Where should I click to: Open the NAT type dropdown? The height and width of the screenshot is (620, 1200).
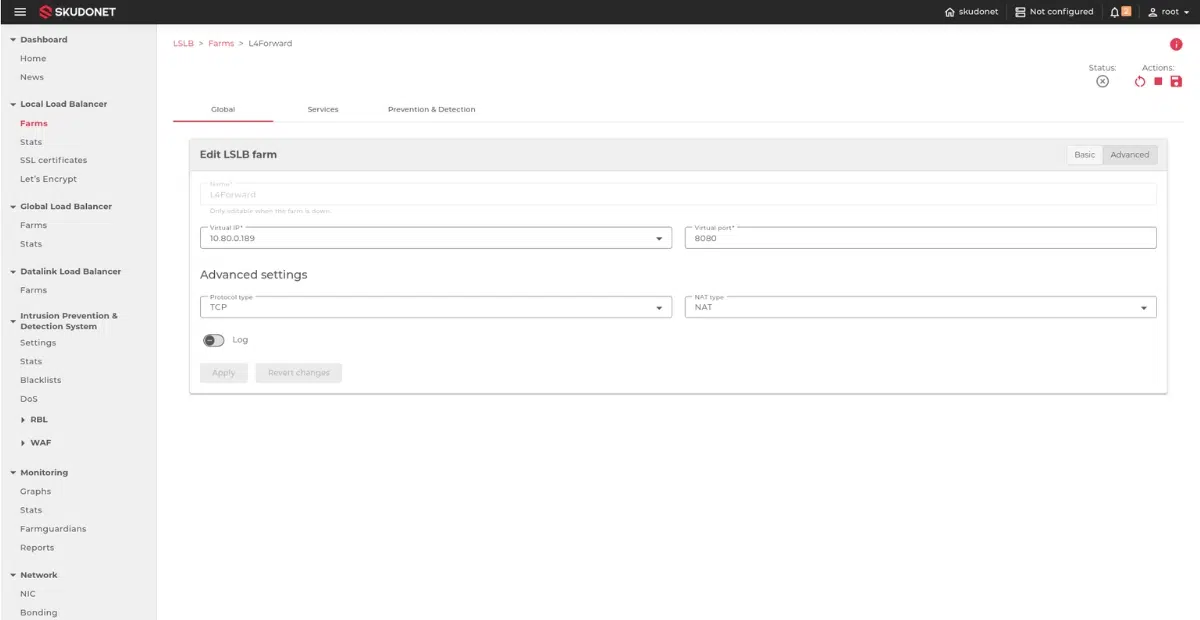click(1144, 308)
